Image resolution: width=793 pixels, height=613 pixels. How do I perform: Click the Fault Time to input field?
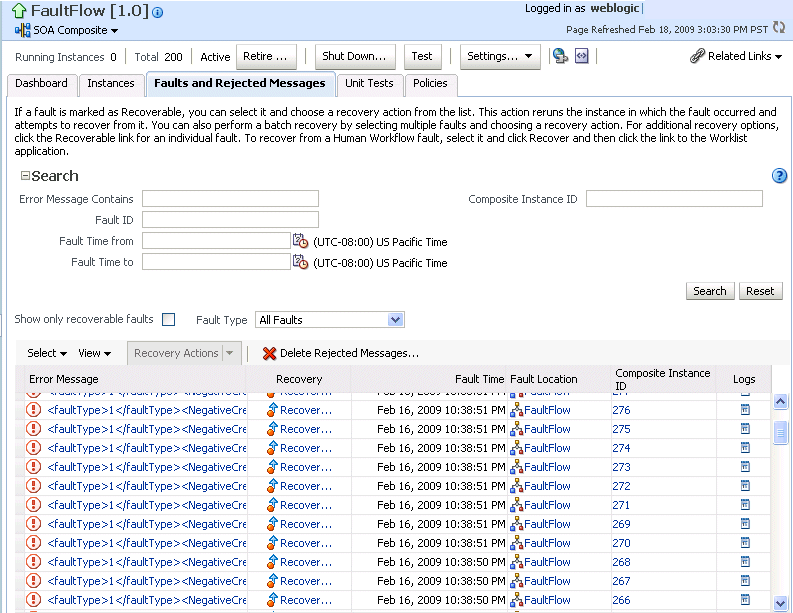tap(216, 262)
